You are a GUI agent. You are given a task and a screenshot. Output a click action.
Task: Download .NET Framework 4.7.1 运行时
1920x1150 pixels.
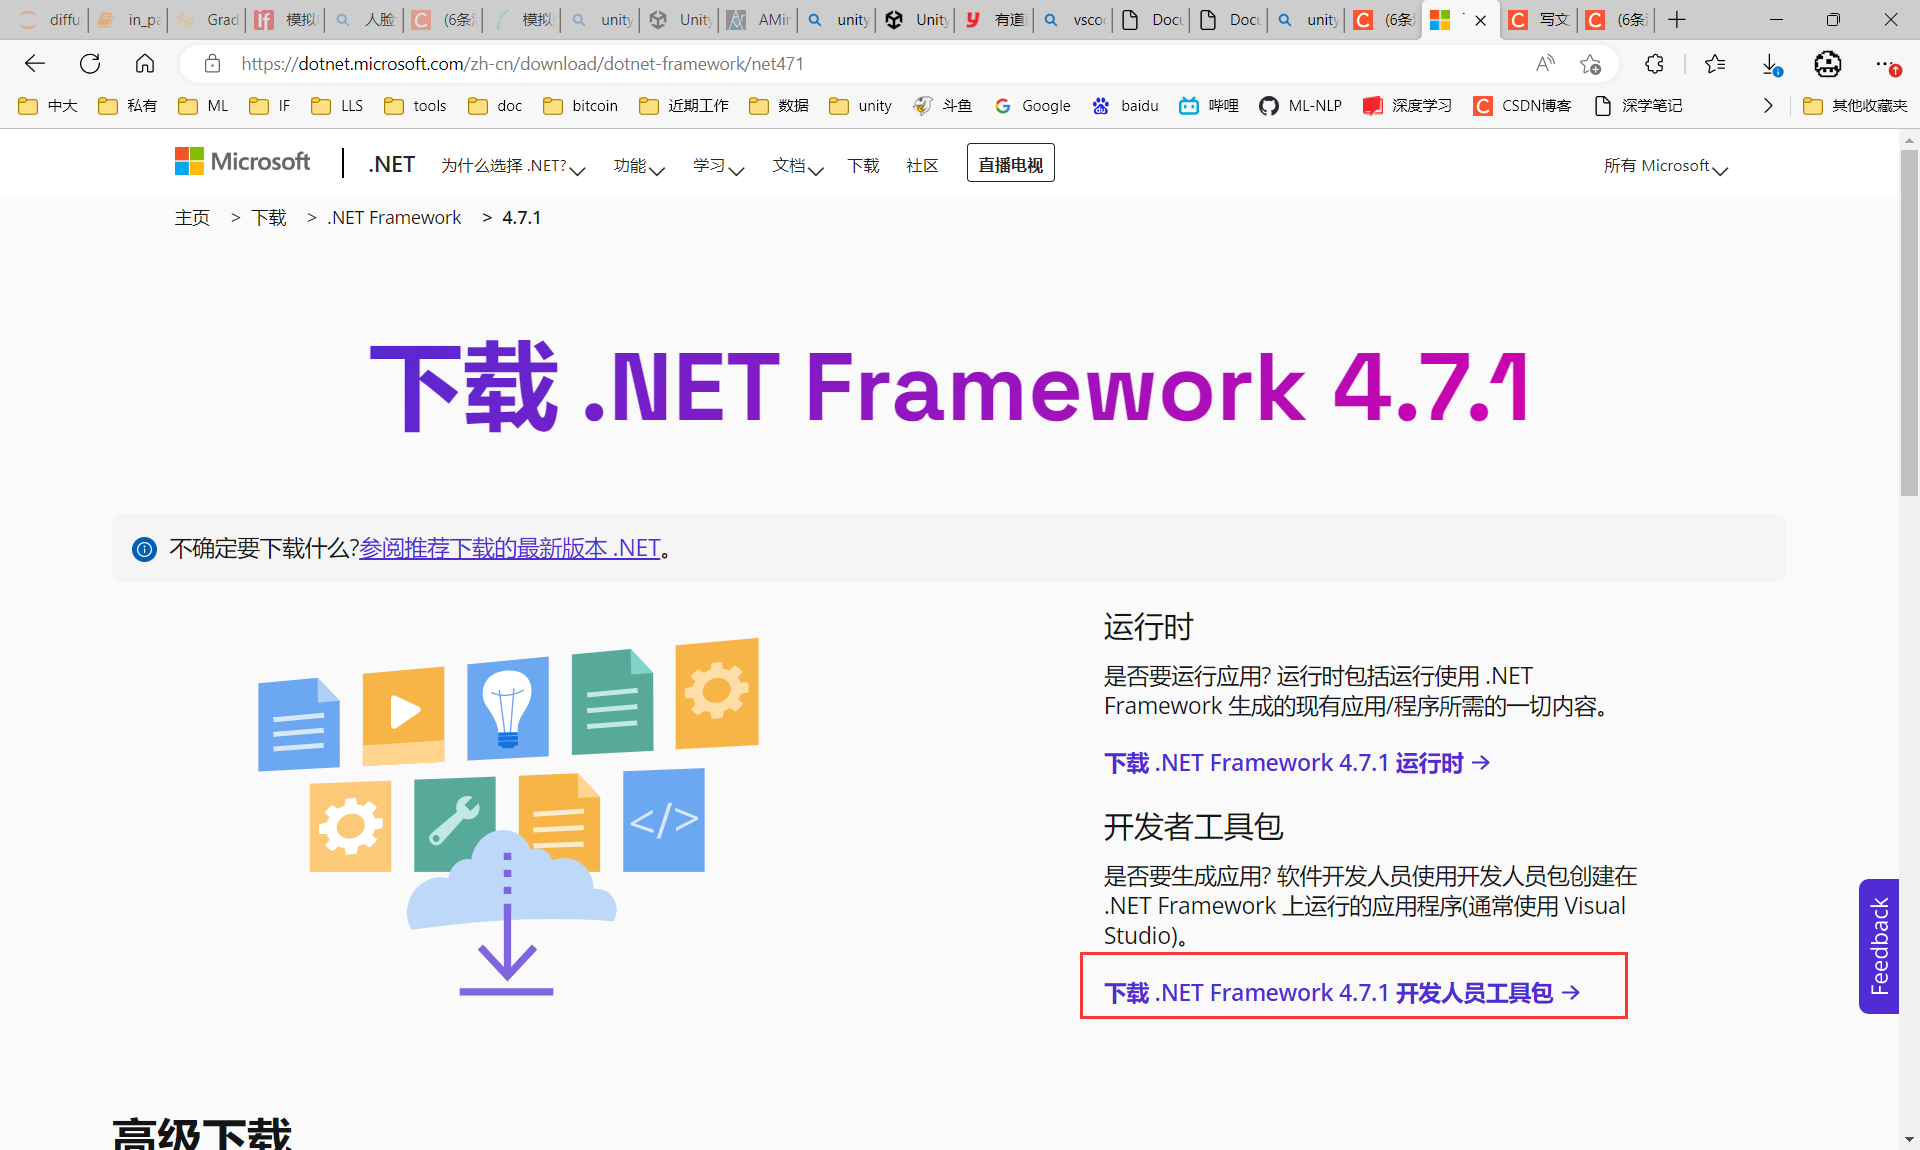(x=1297, y=763)
